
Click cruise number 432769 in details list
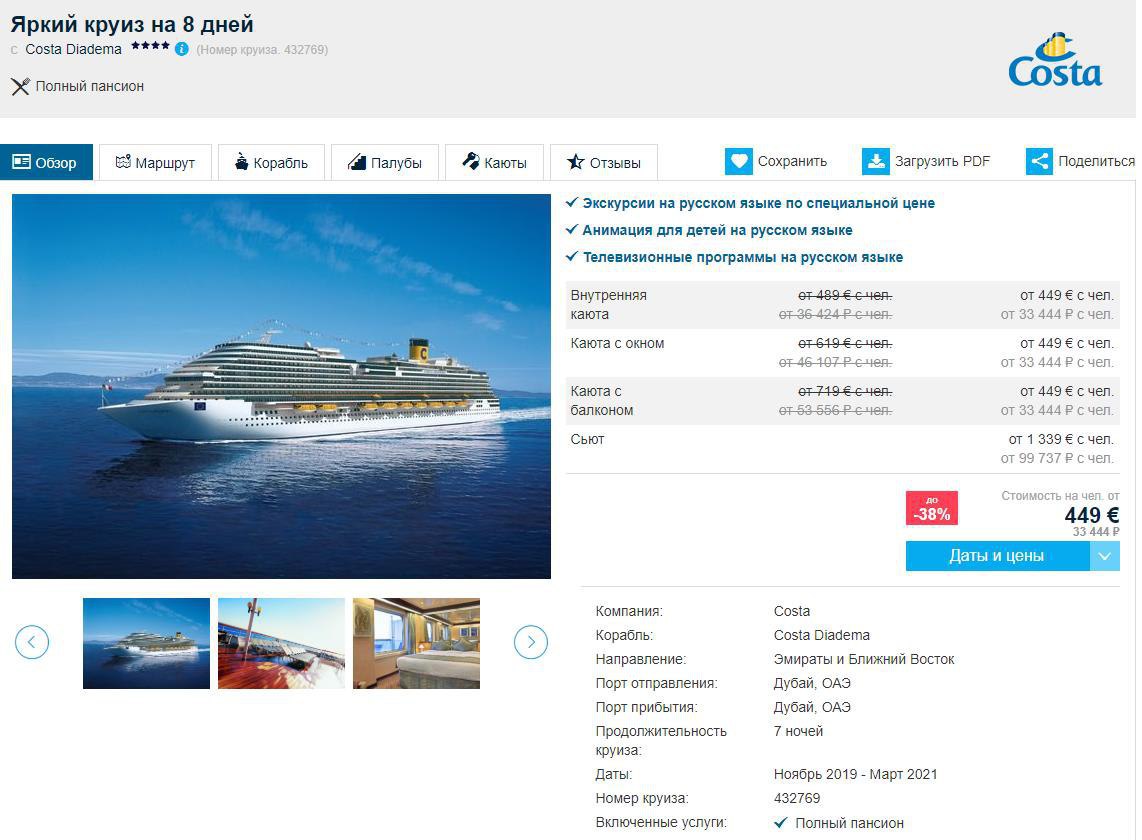[797, 798]
